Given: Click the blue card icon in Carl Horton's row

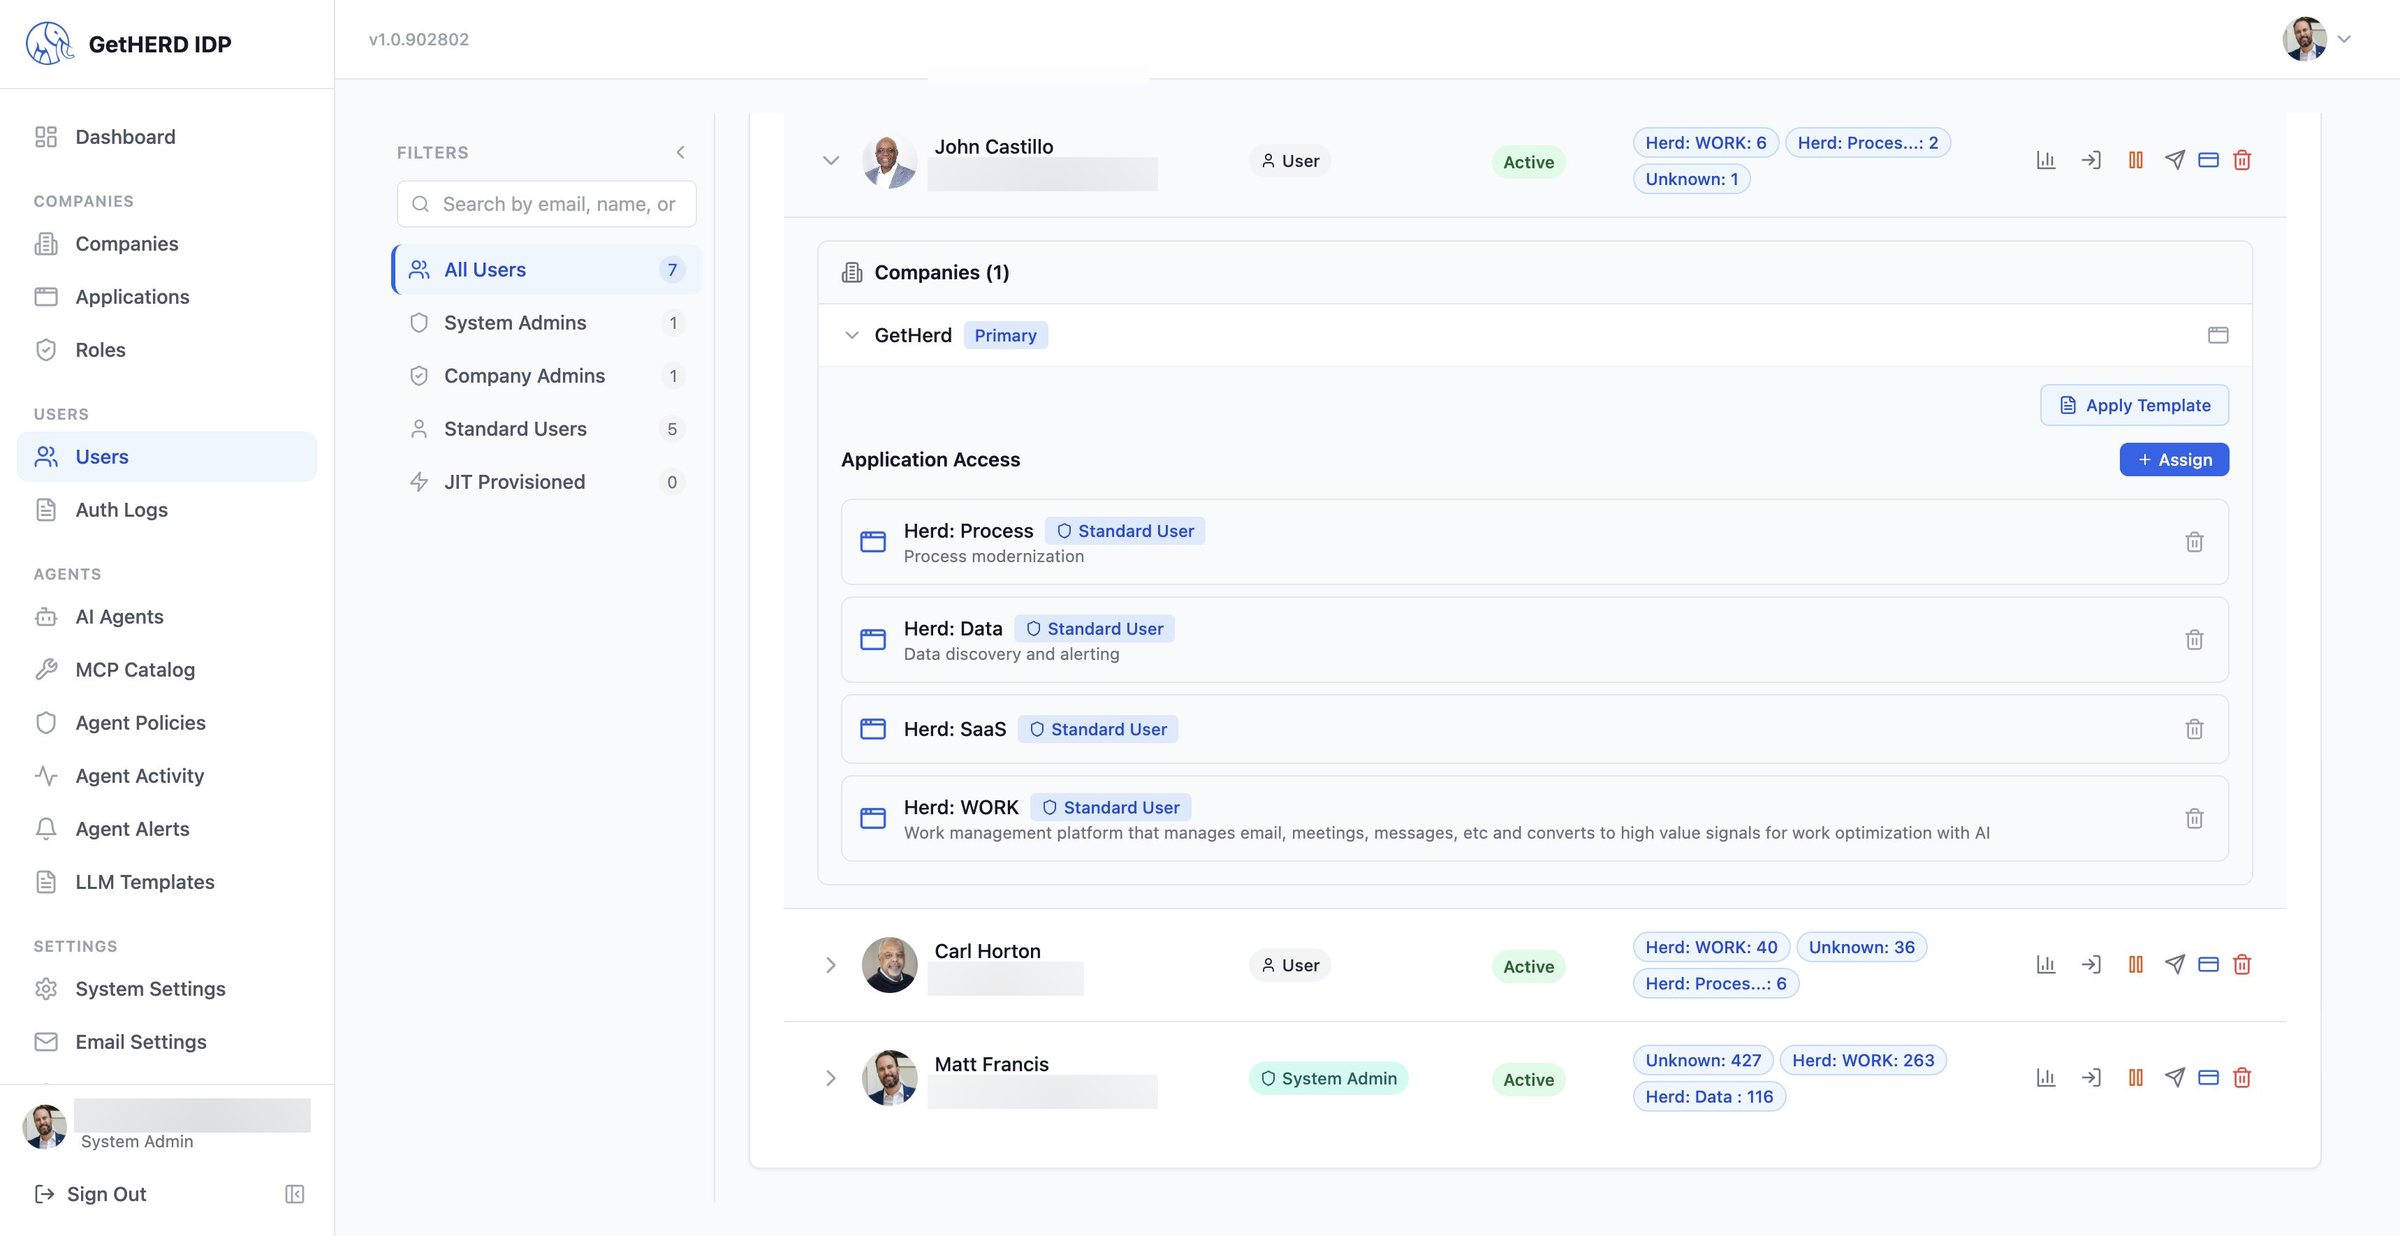Looking at the screenshot, I should click(2209, 965).
